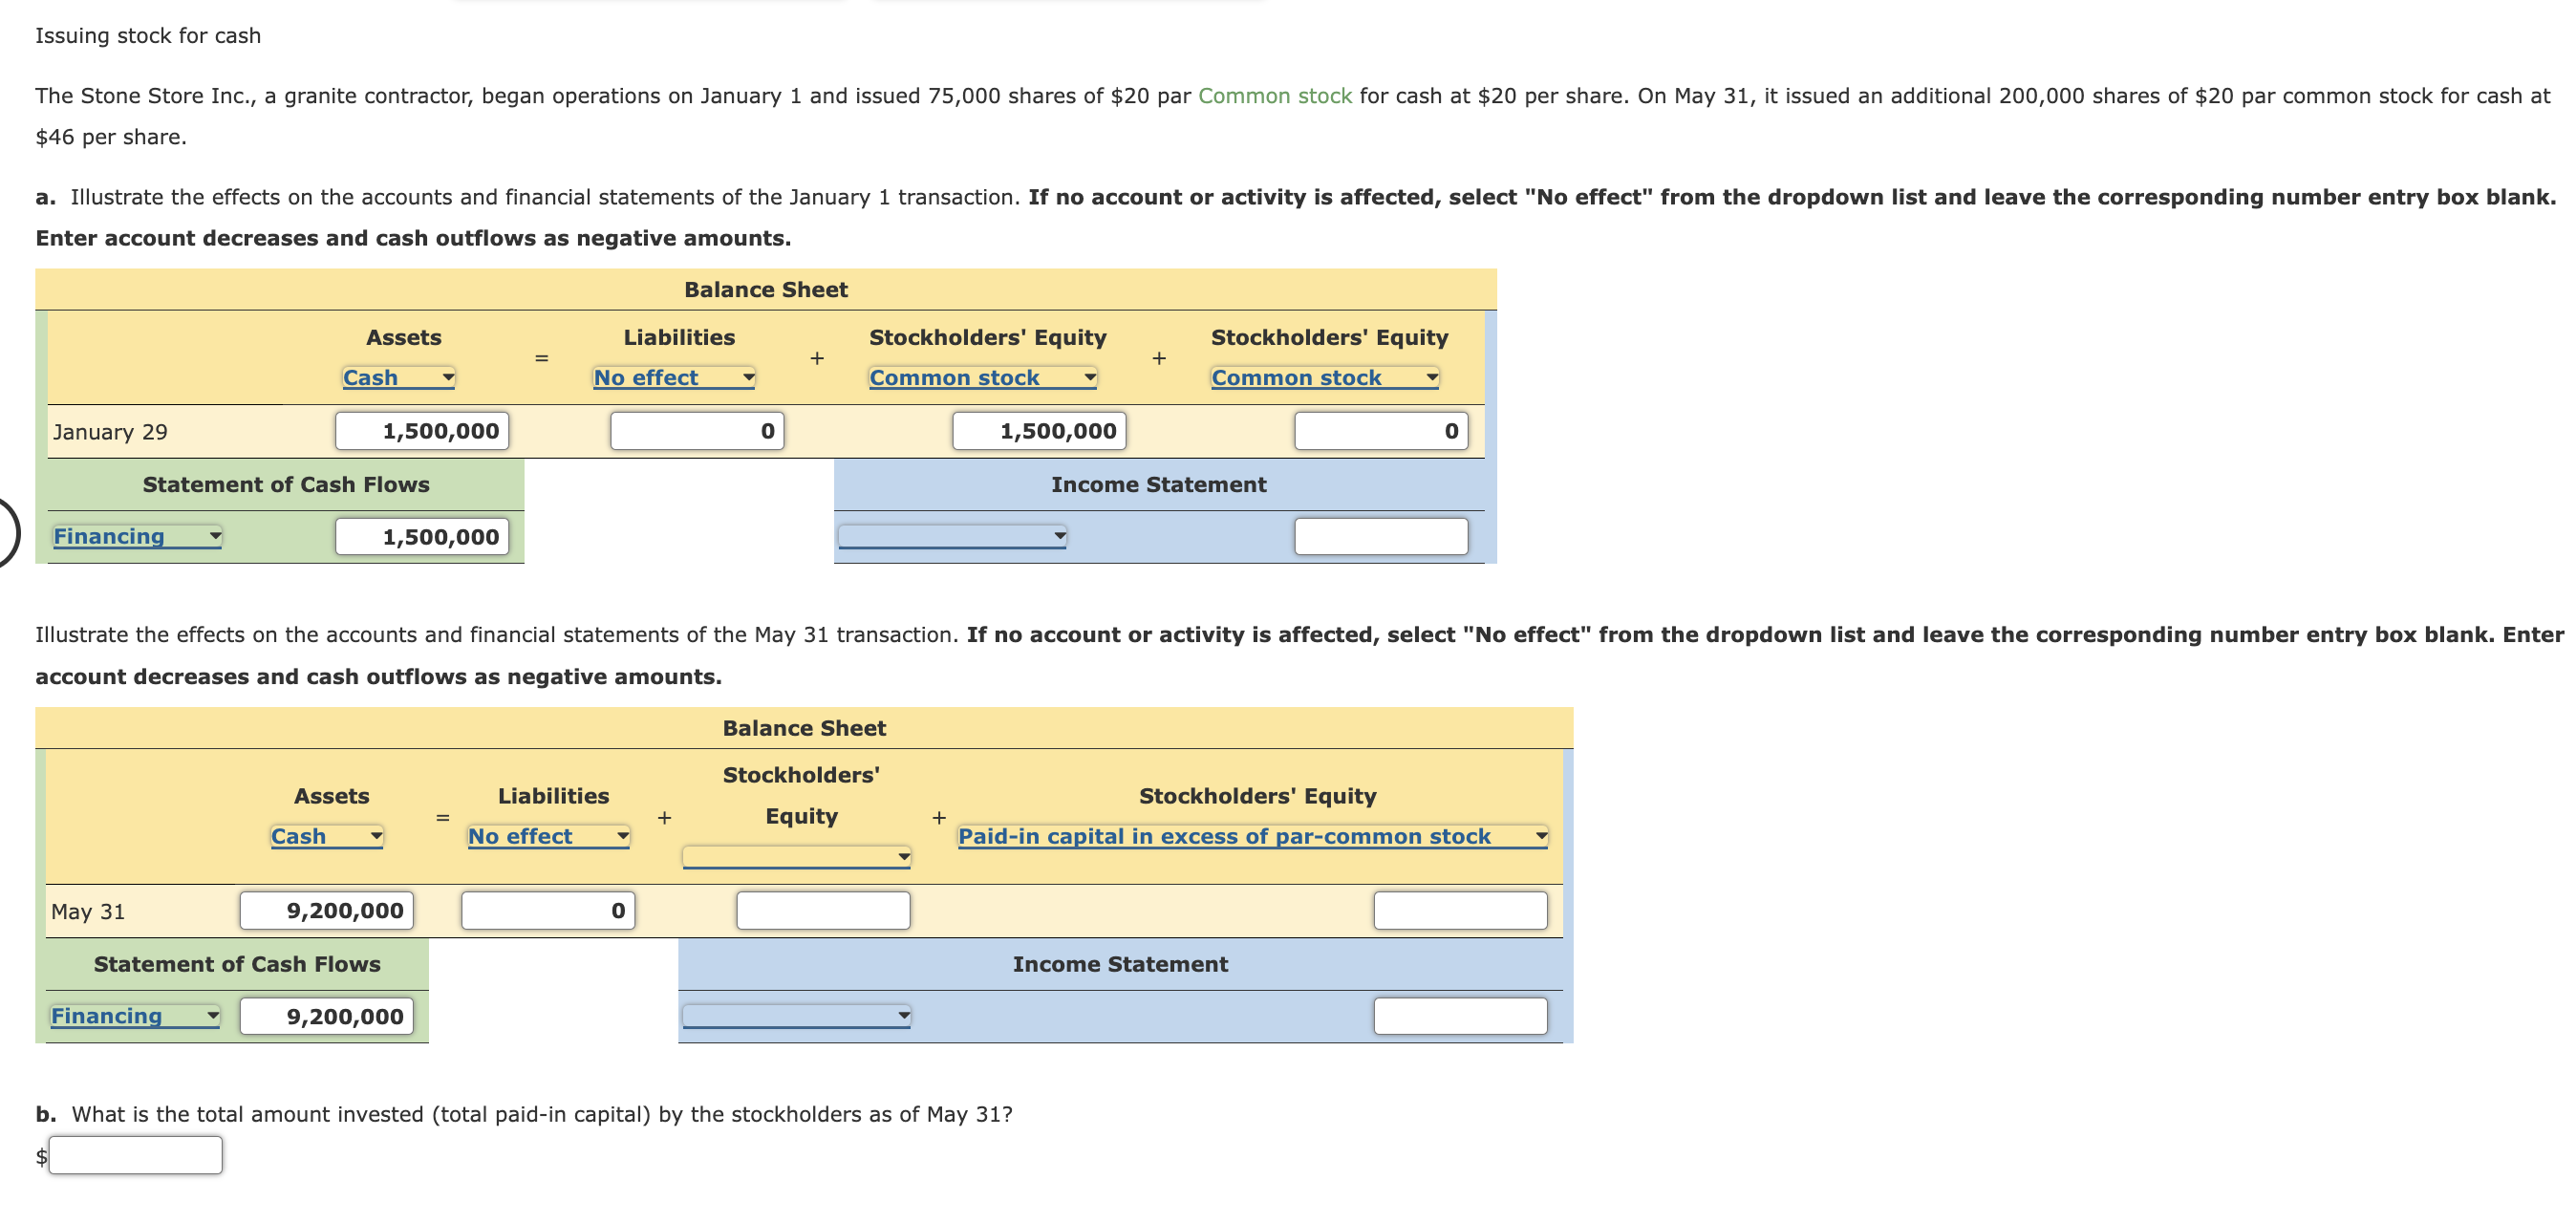The height and width of the screenshot is (1223, 2576).
Task: Open the Common stock hyperlink
Action: tap(1274, 96)
